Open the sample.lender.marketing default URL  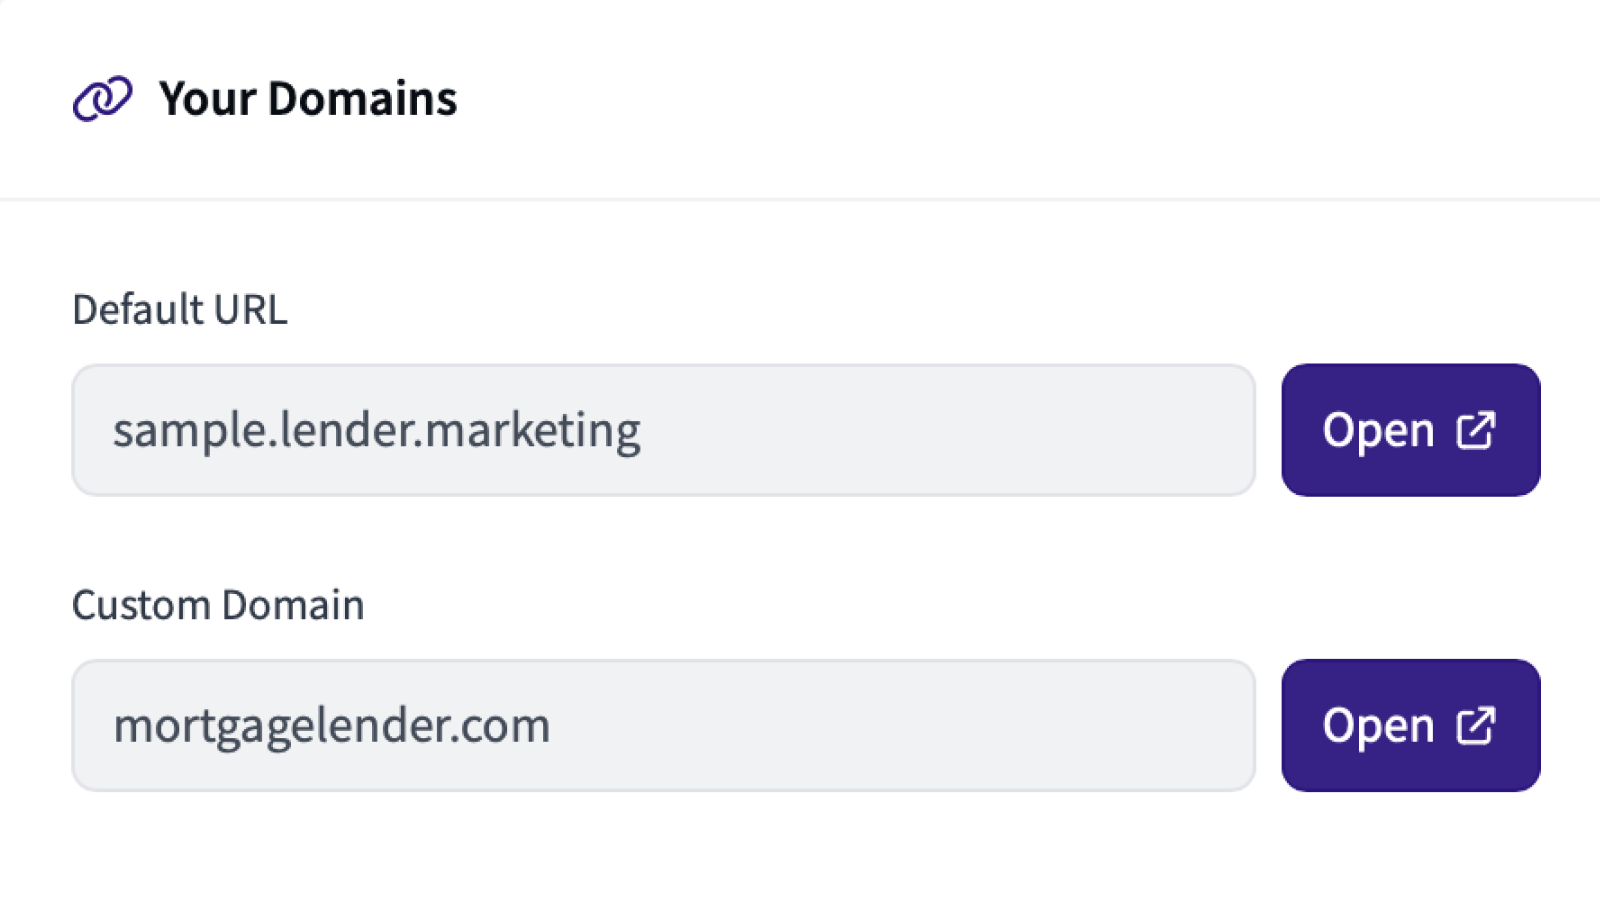(x=1410, y=430)
